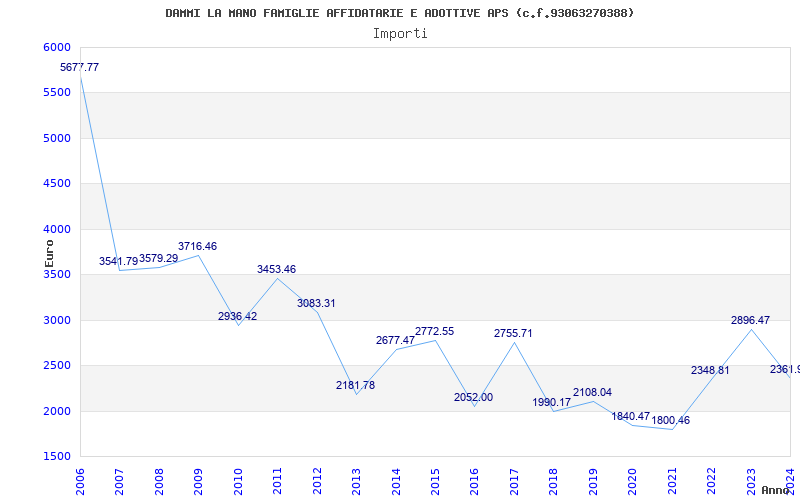Select the 3541.79 data label
The image size is (800, 500).
118,261
